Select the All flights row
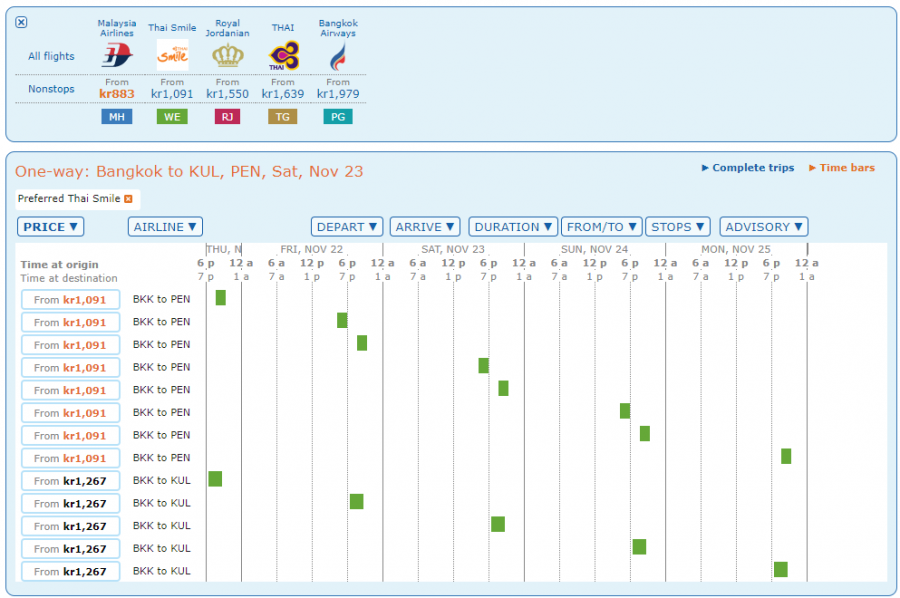The height and width of the screenshot is (598, 900). pyautogui.click(x=50, y=56)
